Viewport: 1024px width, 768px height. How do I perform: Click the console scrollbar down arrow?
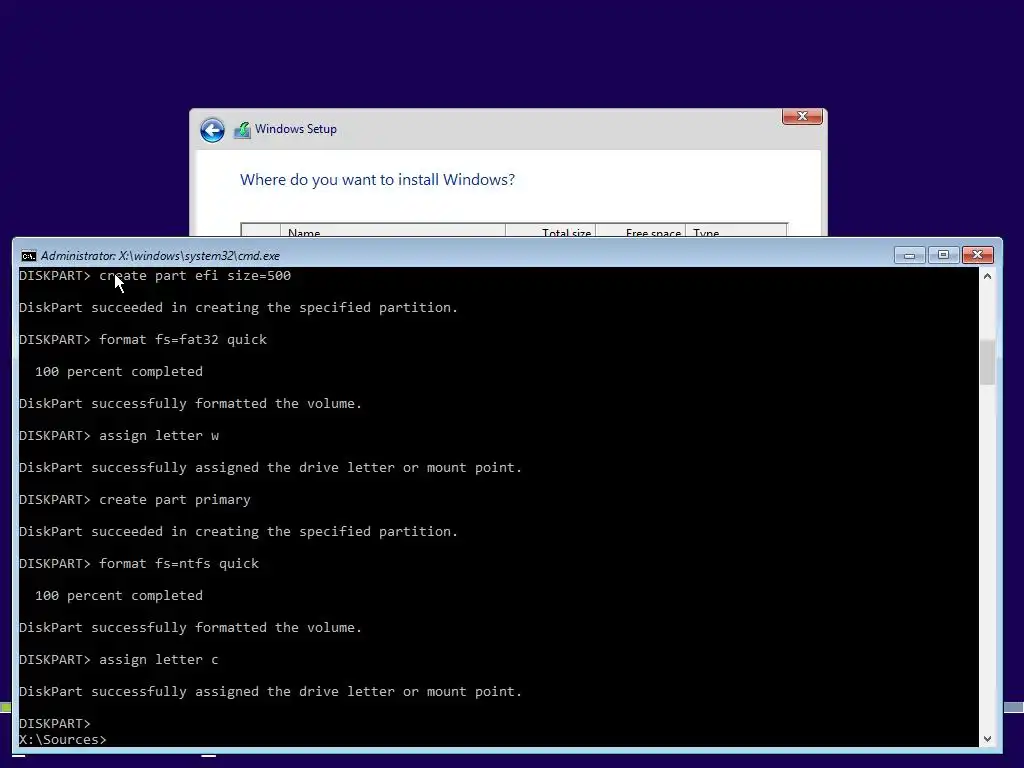coord(987,739)
